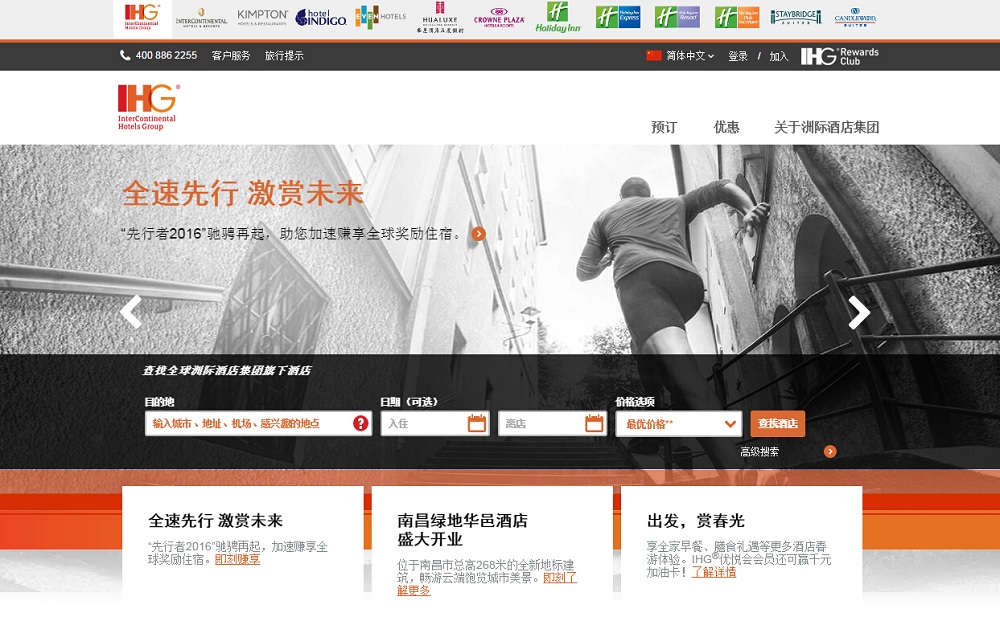1000x617 pixels.
Task: Click the main IHG InterContinental Hotels Group logo
Action: coord(148,107)
